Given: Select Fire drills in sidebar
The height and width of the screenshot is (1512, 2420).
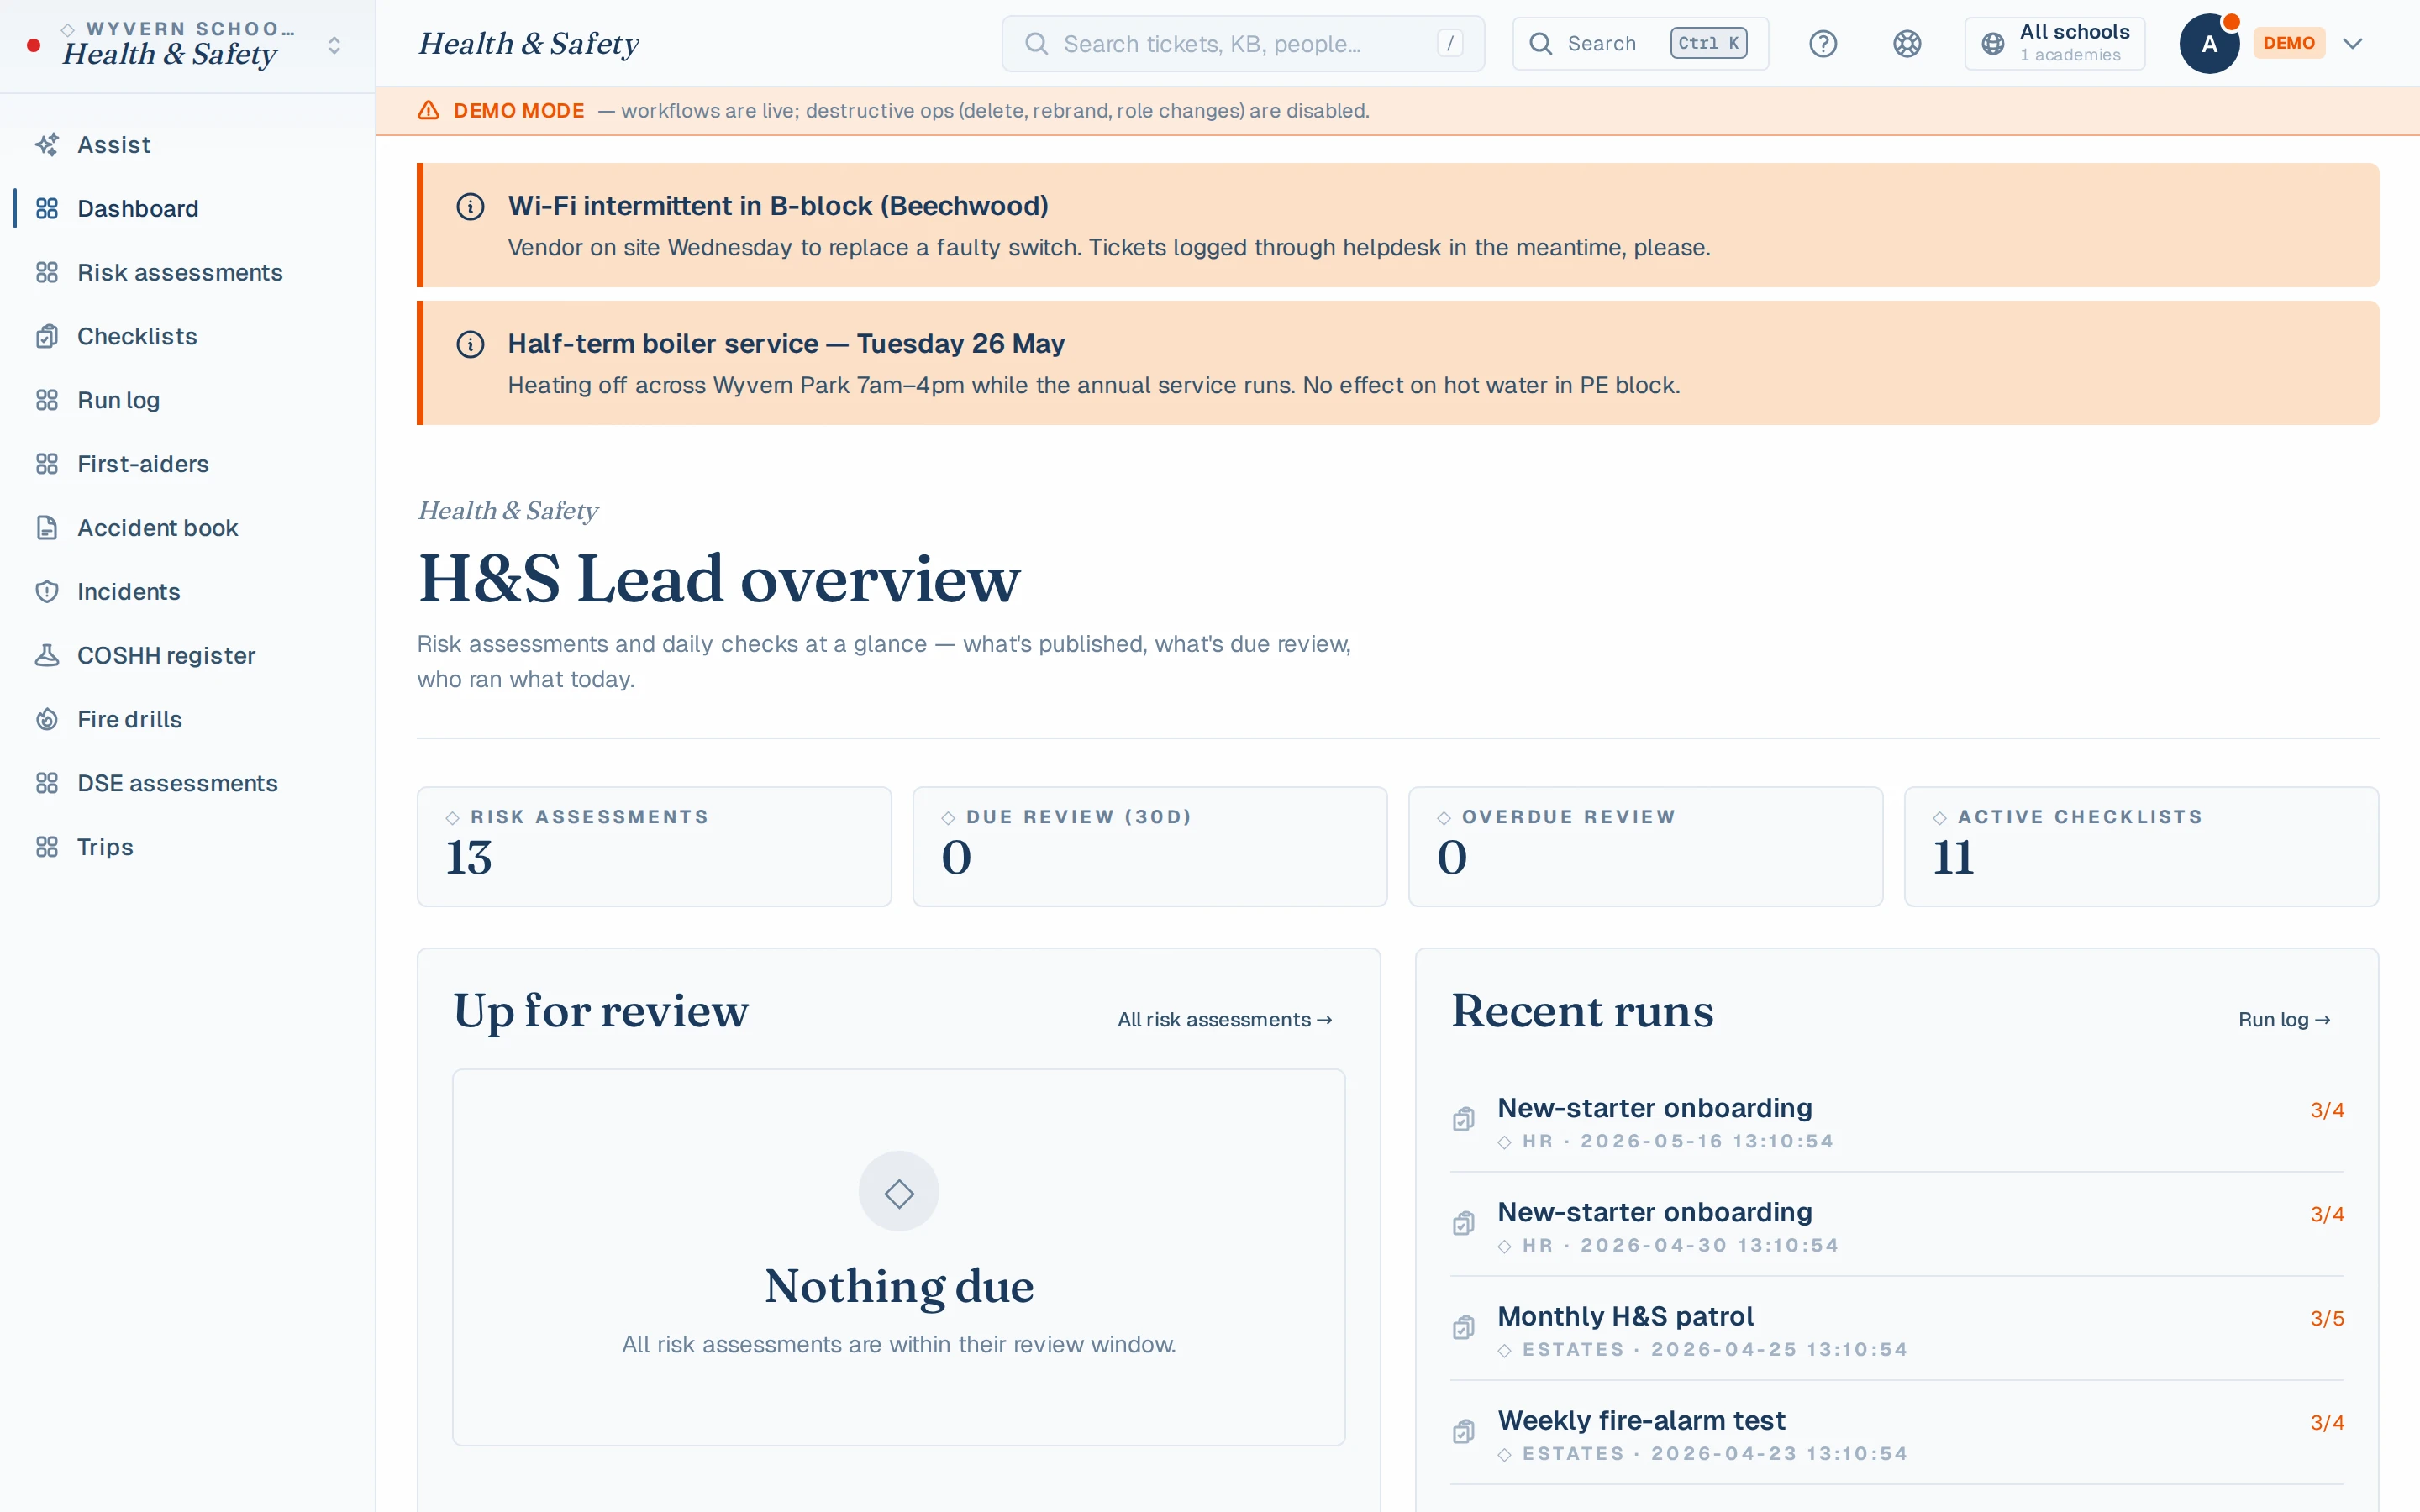Looking at the screenshot, I should coord(188,720).
